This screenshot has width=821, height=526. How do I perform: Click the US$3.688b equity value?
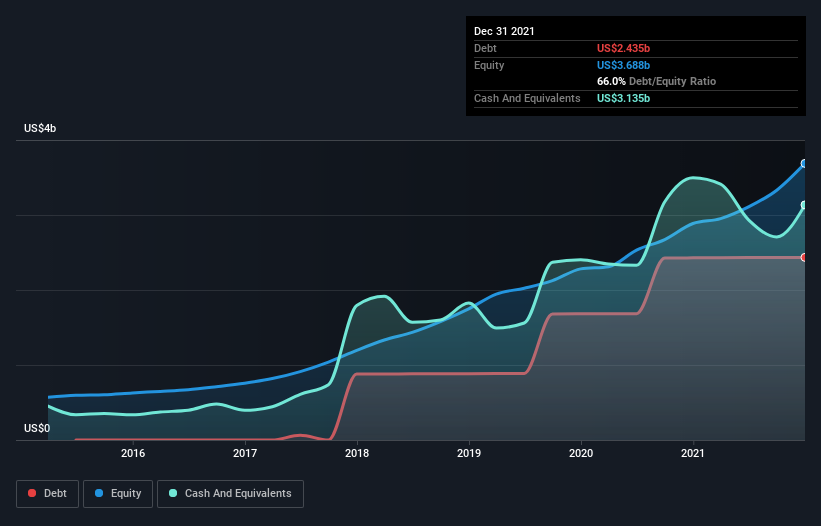624,65
